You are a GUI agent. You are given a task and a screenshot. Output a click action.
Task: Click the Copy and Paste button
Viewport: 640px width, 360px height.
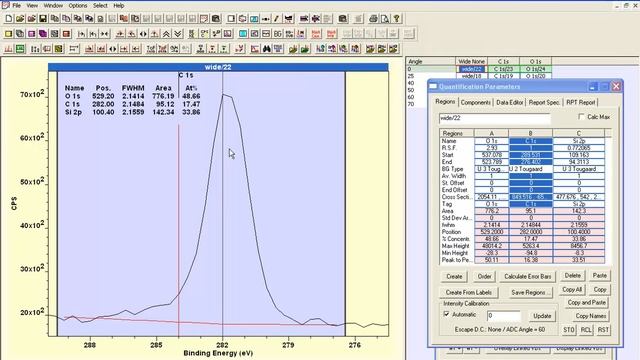[x=586, y=302]
